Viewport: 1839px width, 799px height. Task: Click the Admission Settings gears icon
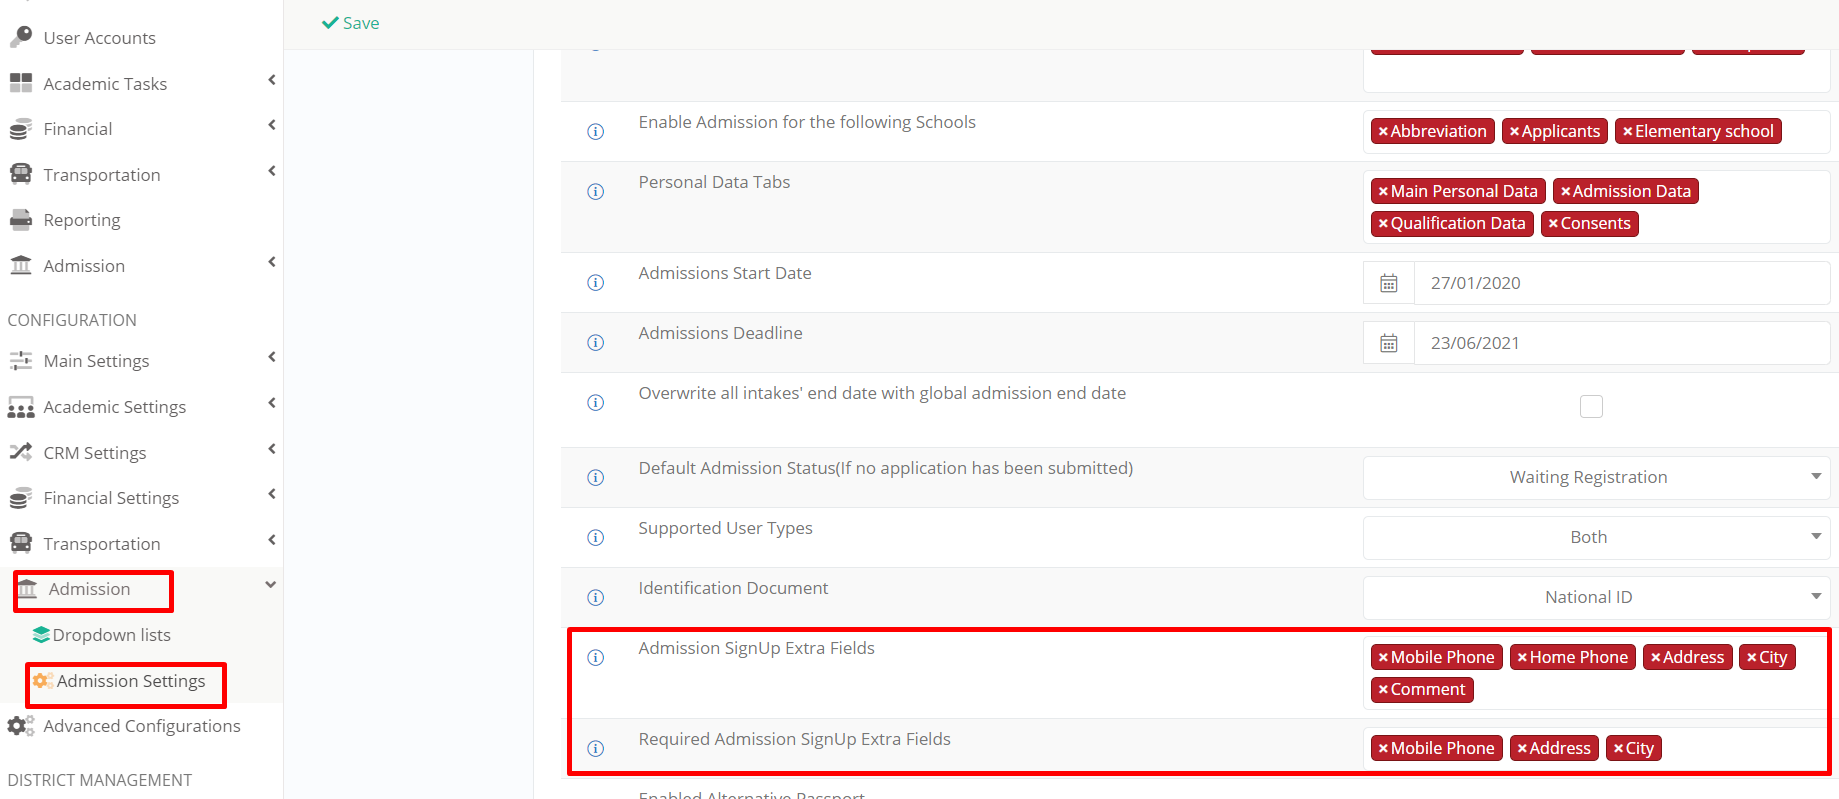click(x=43, y=681)
